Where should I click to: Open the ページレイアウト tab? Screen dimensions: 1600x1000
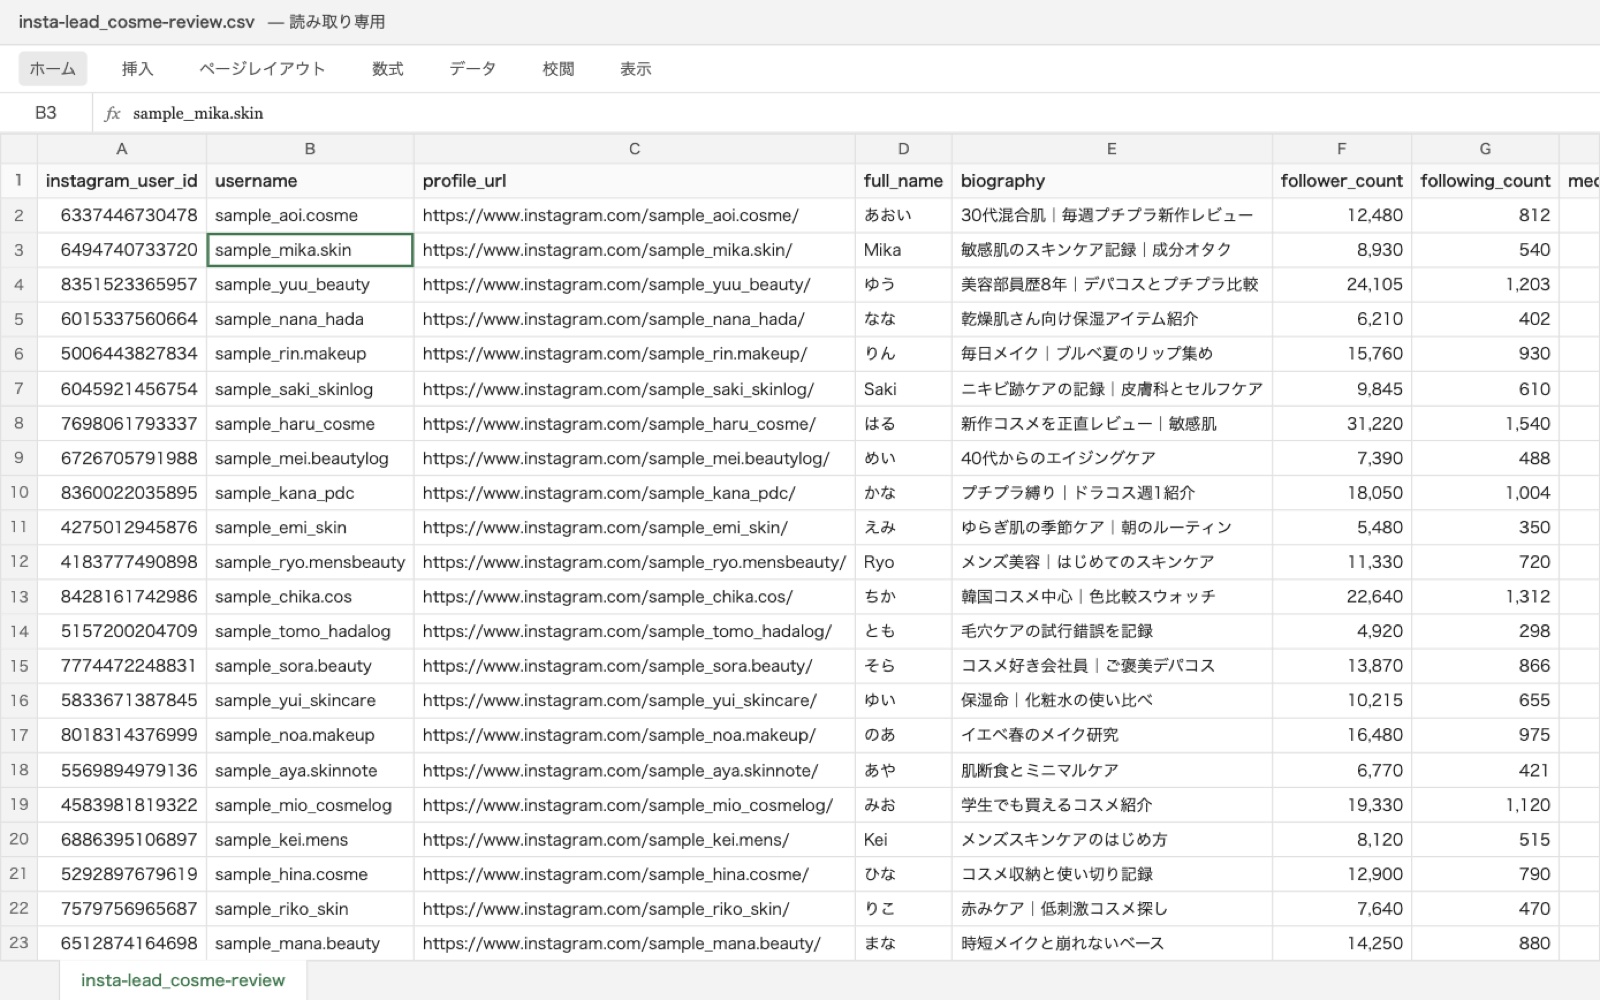(262, 69)
